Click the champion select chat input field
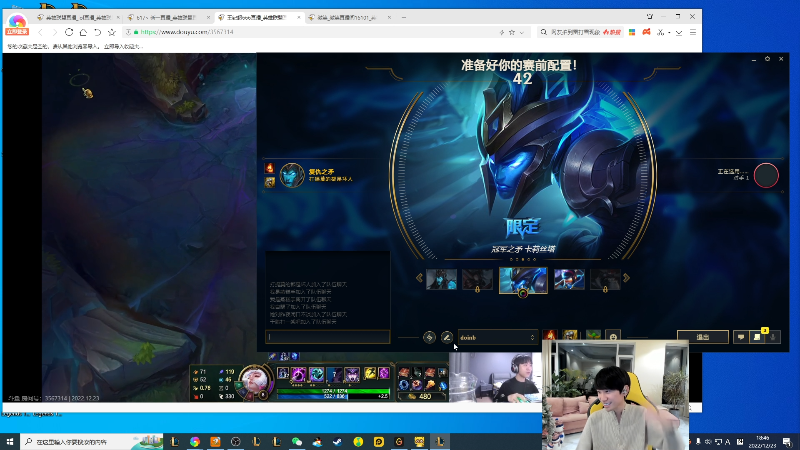This screenshot has height=450, width=800. [328, 337]
